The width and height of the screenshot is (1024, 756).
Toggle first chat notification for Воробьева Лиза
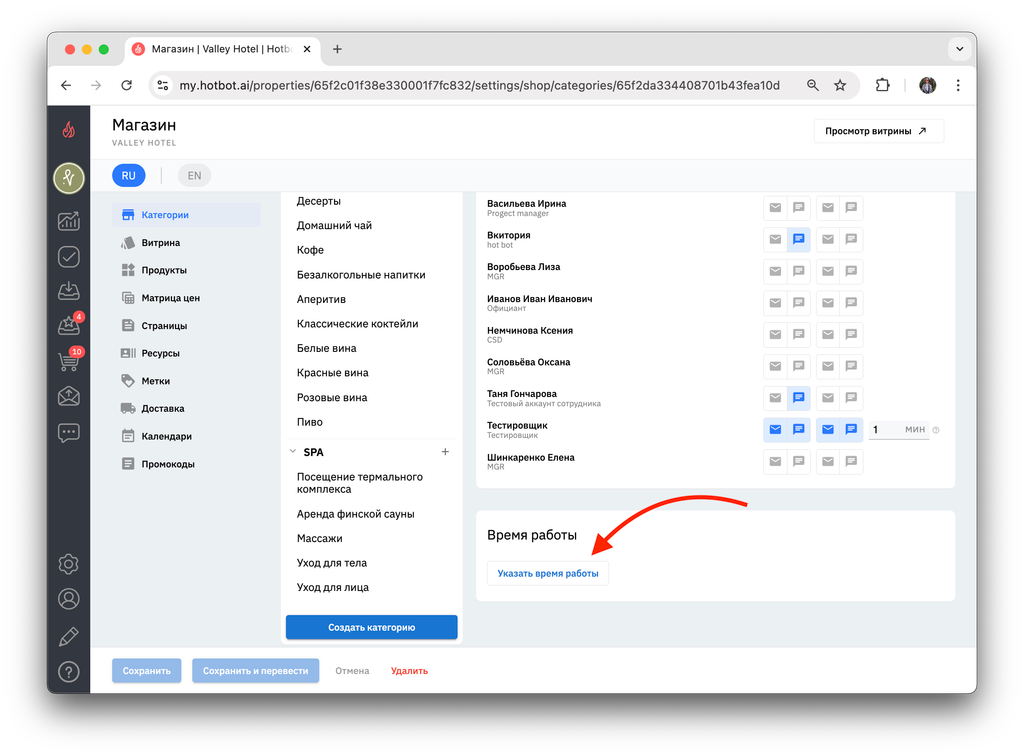(799, 271)
